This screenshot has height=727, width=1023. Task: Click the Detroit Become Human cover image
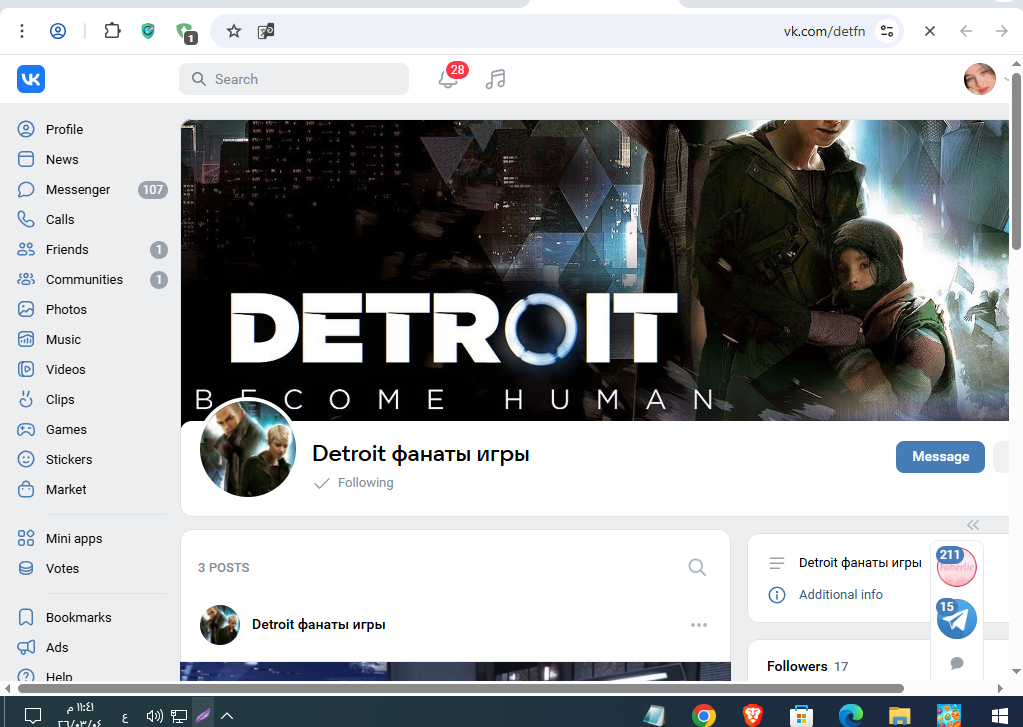click(x=594, y=270)
